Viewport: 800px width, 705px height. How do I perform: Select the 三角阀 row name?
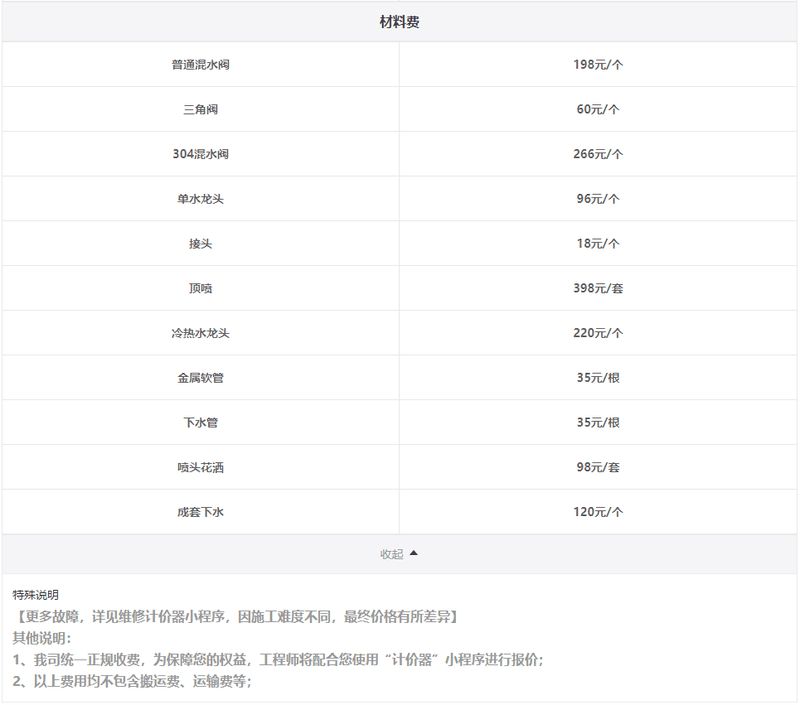click(201, 110)
